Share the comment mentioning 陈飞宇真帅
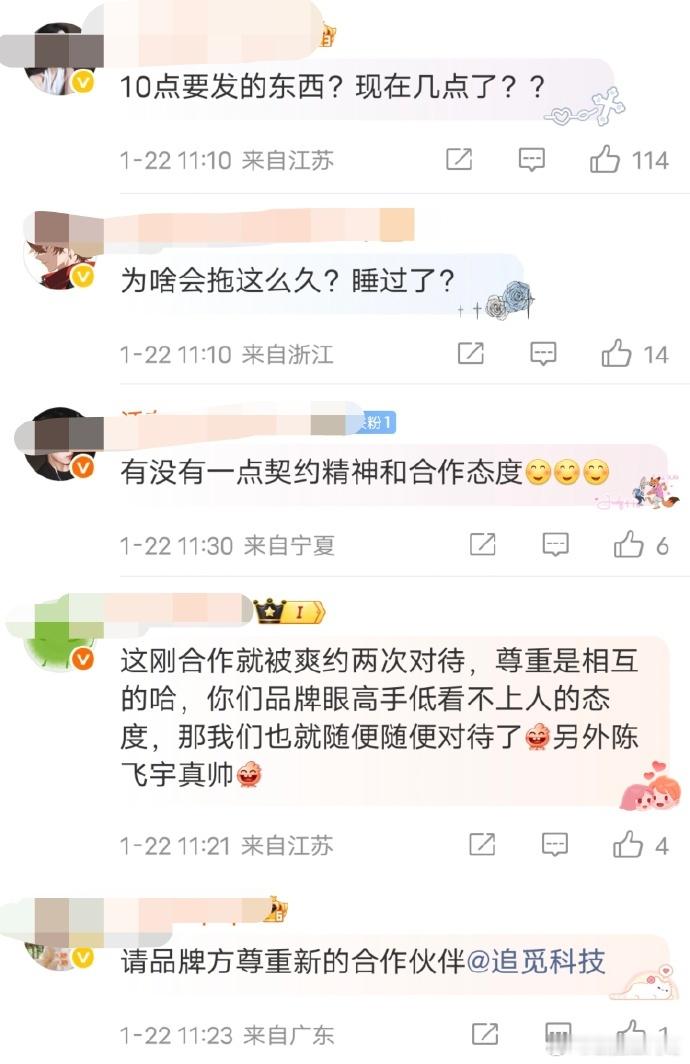690x1064 pixels. (482, 845)
